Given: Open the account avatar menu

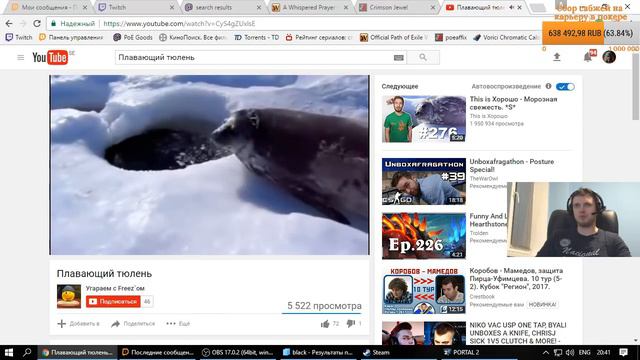Looking at the screenshot, I should [609, 57].
